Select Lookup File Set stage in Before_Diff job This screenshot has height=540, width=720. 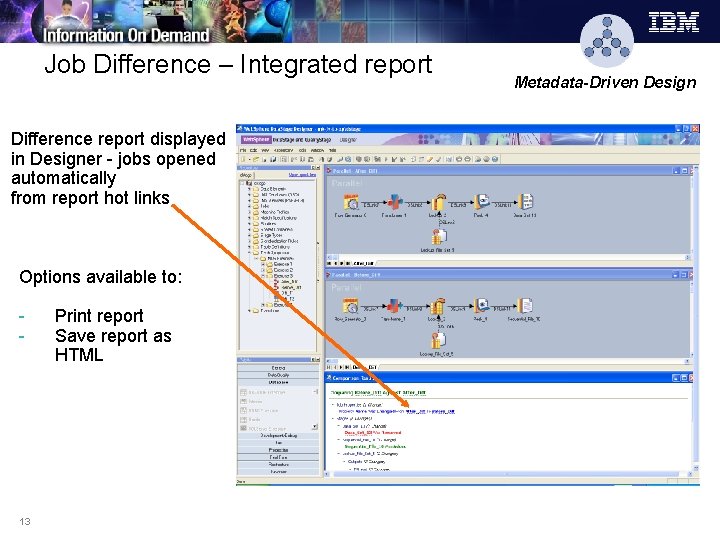[438, 340]
